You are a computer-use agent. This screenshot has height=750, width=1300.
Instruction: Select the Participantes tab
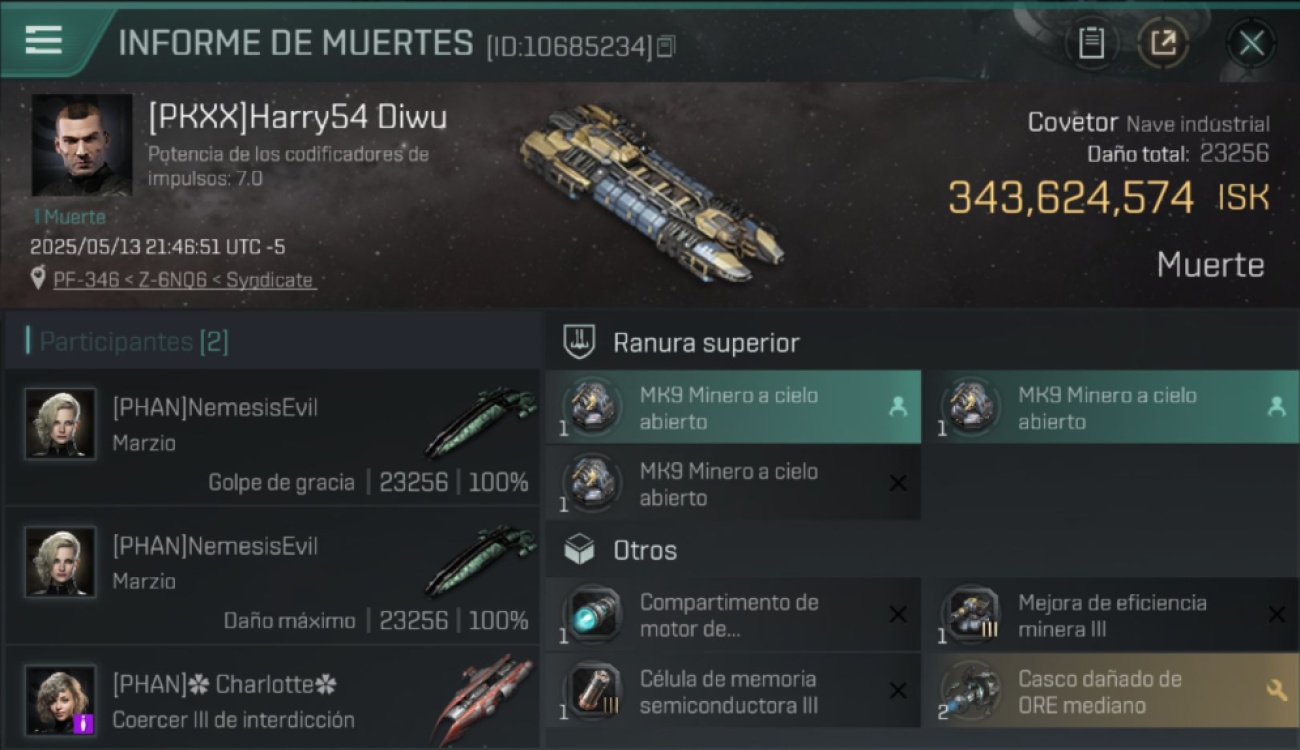tap(134, 342)
